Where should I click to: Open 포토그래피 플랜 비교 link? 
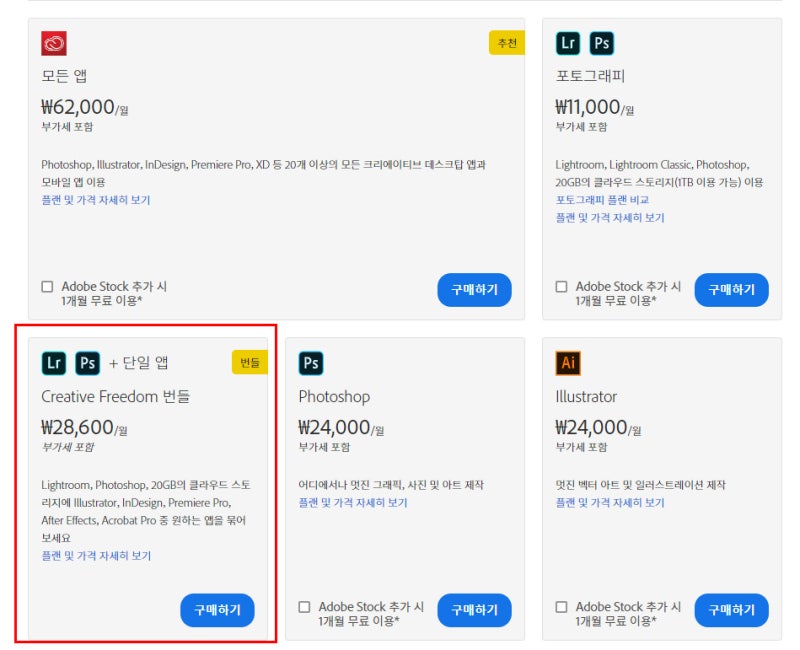(x=602, y=200)
